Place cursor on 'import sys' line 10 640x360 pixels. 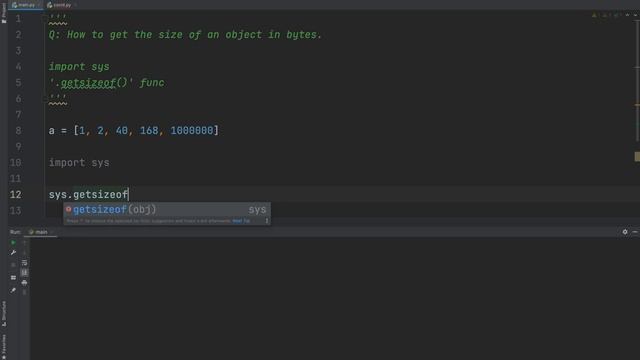[x=79, y=162]
